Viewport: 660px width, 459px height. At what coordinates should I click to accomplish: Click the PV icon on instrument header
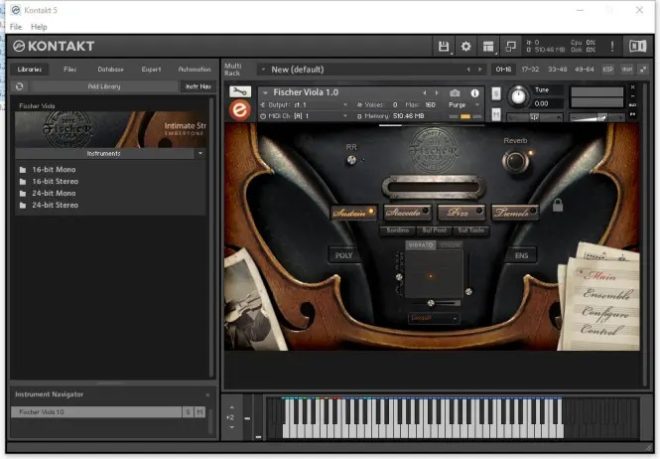point(632,114)
